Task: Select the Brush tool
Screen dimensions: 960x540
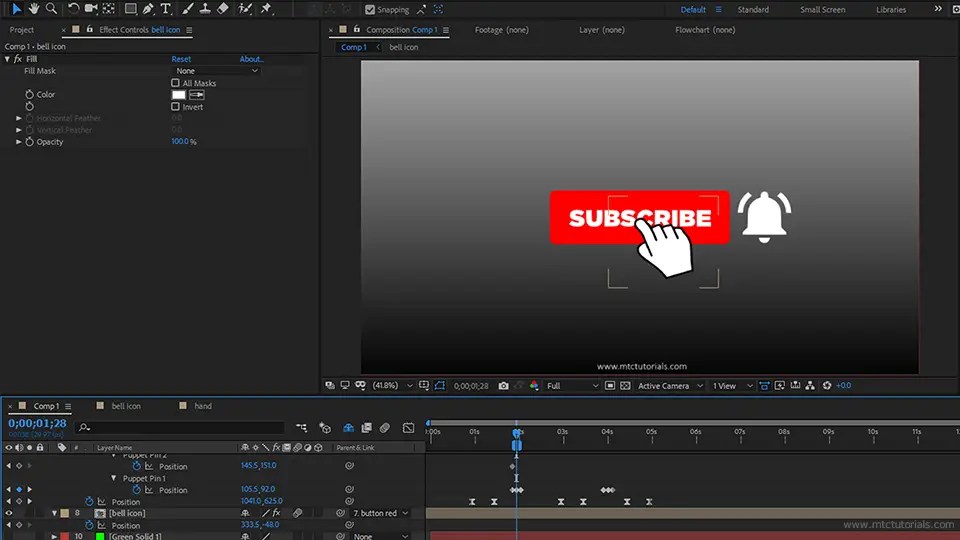Action: (187, 9)
